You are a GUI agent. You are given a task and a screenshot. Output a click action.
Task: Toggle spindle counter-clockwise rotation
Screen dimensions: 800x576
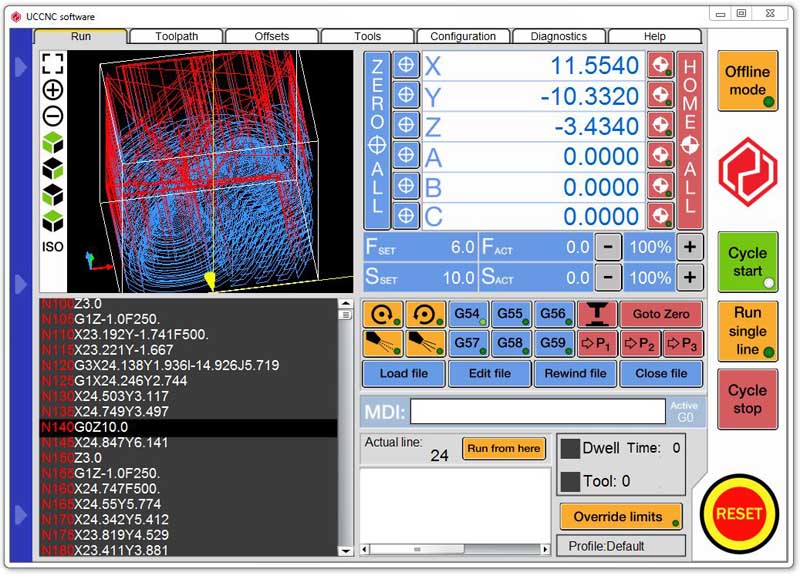coord(426,314)
